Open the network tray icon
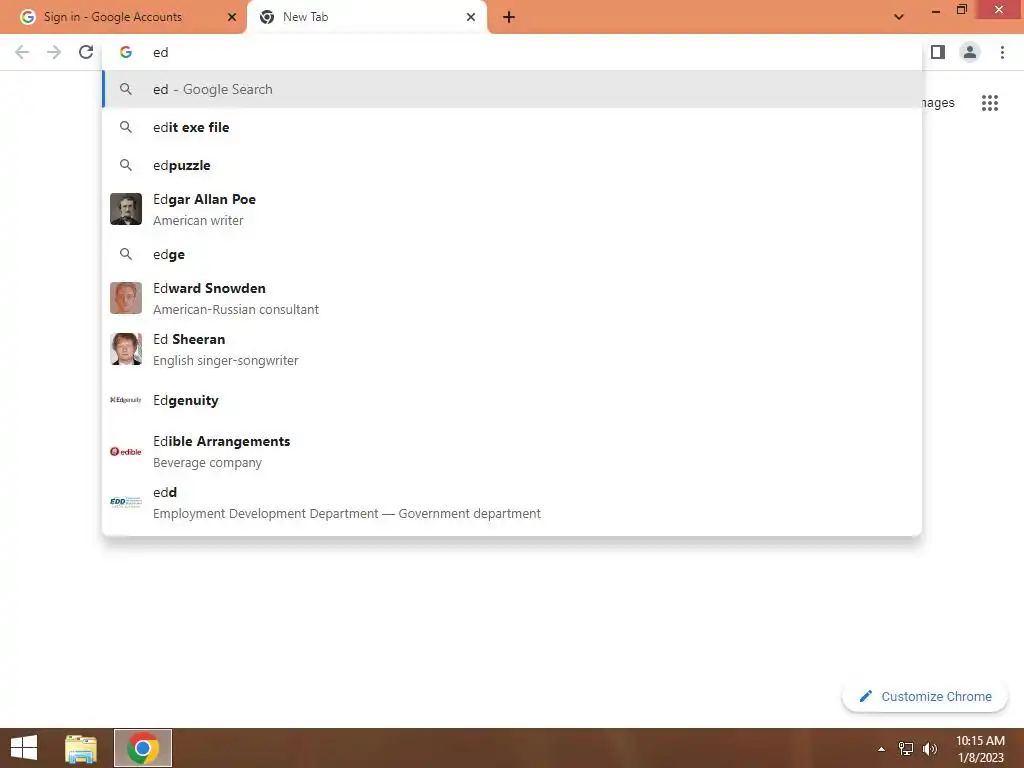 pyautogui.click(x=906, y=749)
